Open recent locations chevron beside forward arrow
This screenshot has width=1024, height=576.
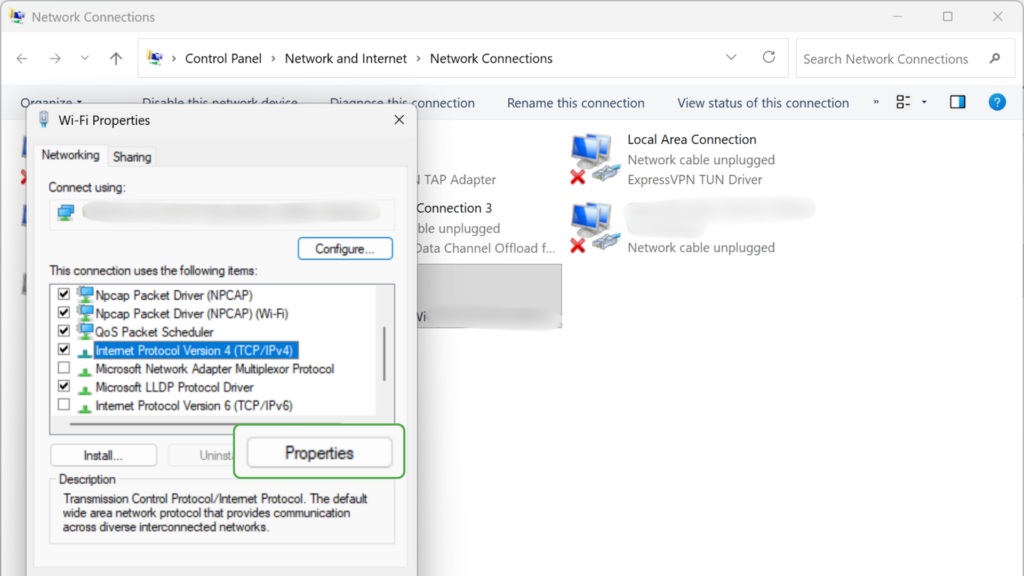[x=85, y=58]
